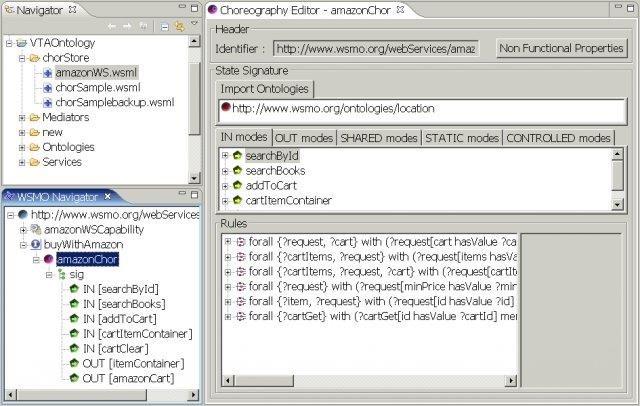Click the Non Functional Properties button

[x=562, y=49]
